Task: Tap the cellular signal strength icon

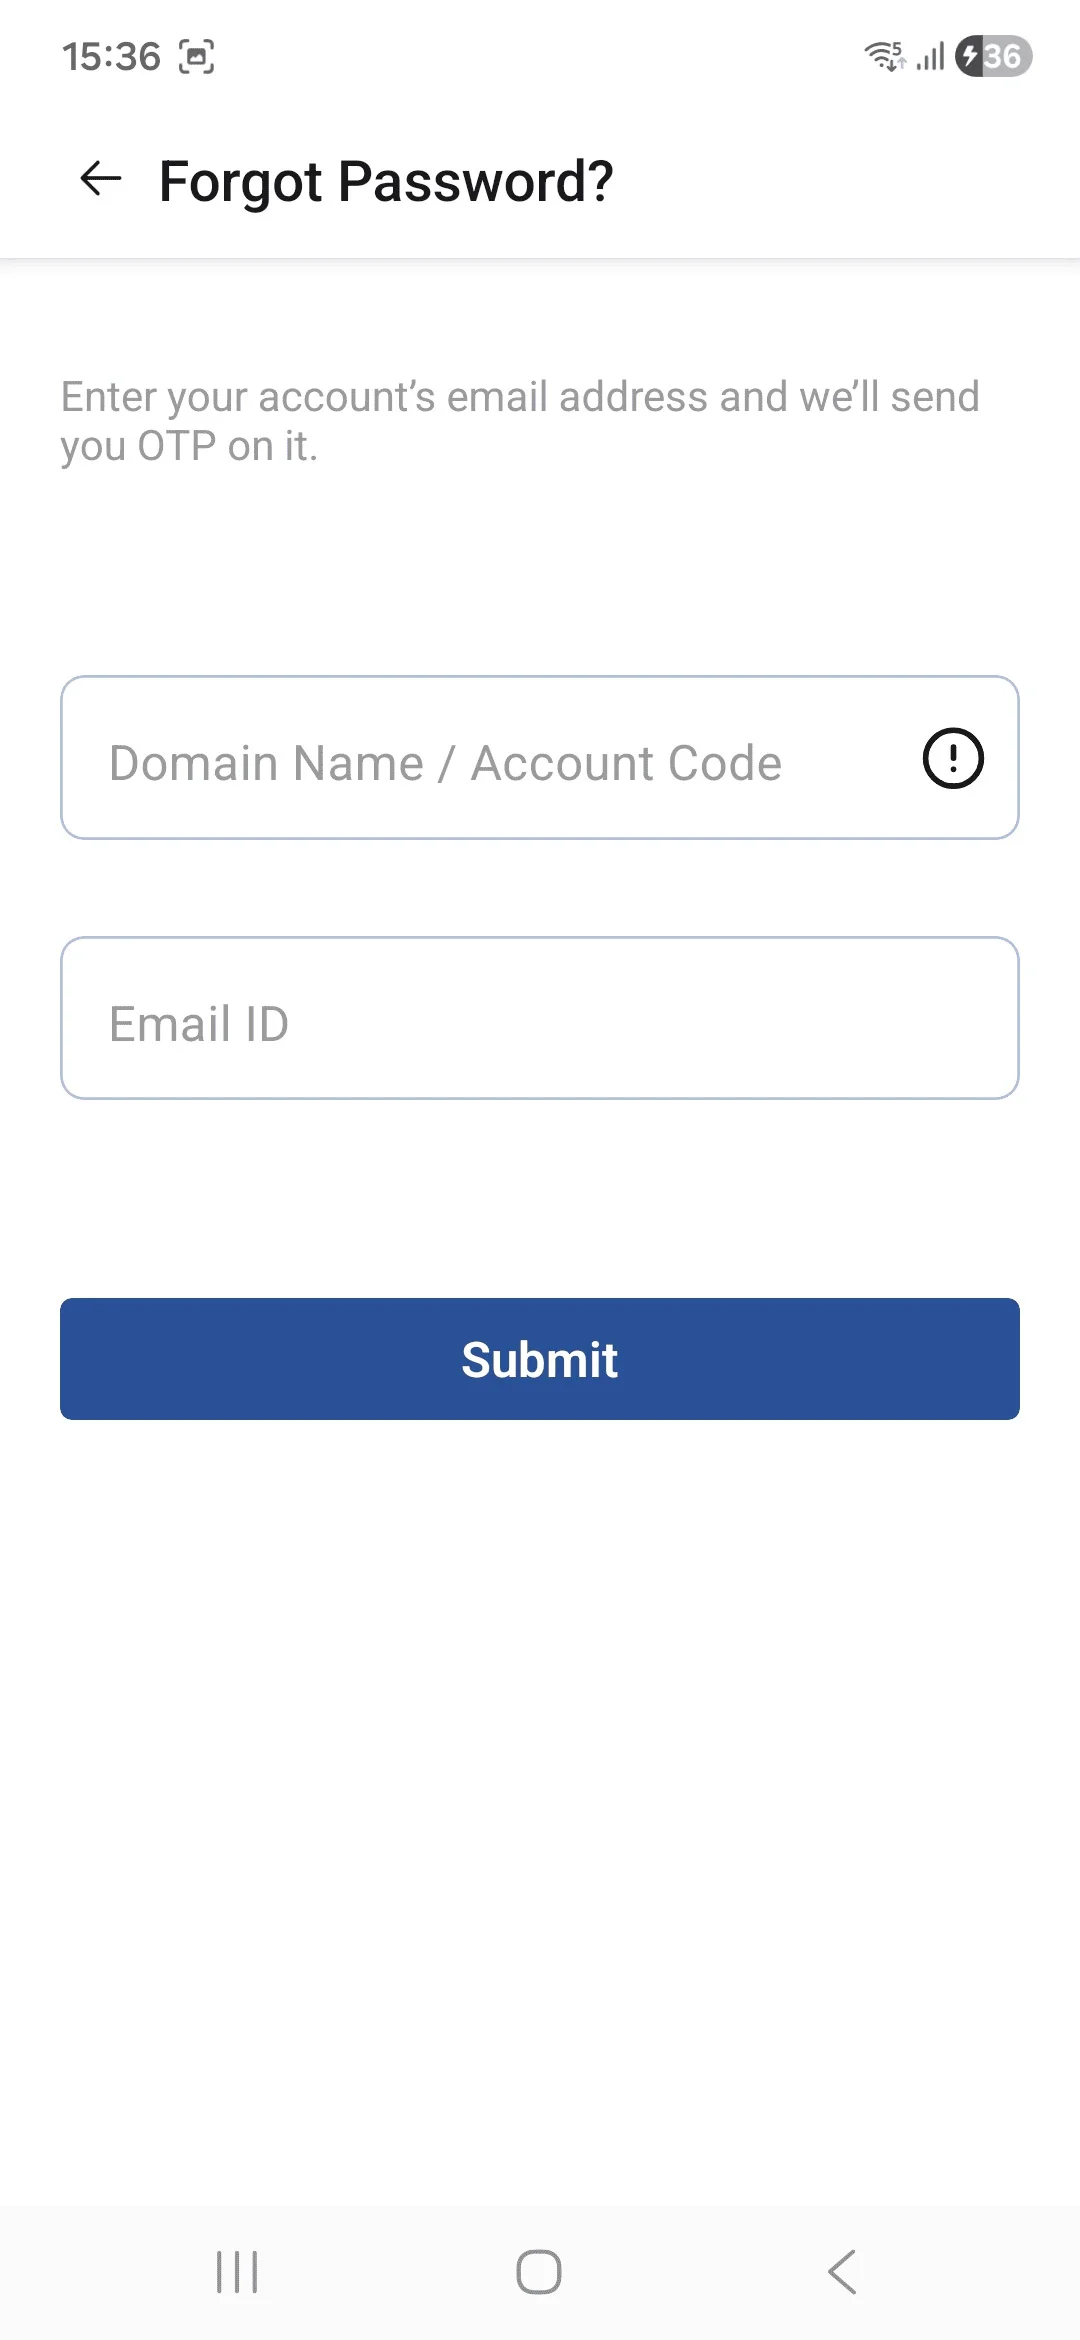Action: click(930, 56)
